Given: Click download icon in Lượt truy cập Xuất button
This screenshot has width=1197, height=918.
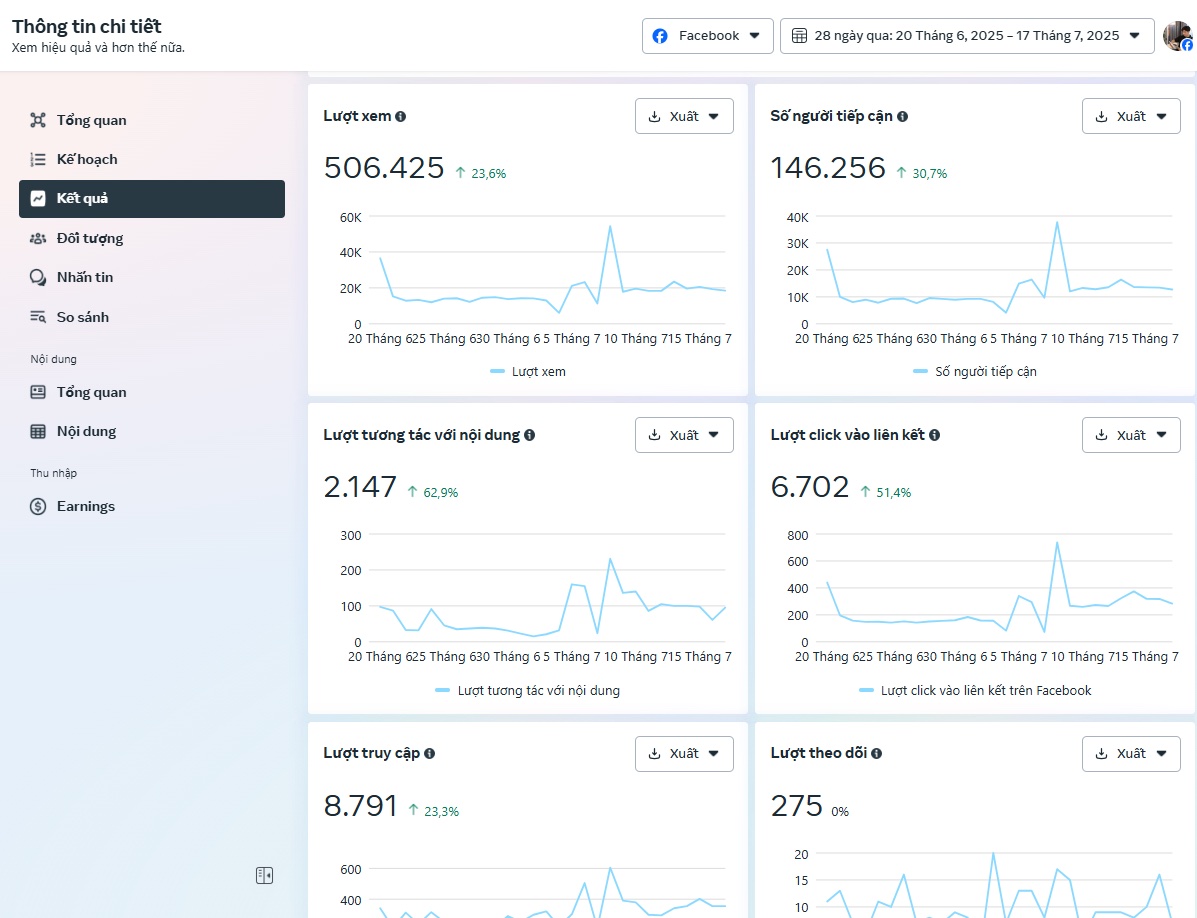Looking at the screenshot, I should pos(654,754).
